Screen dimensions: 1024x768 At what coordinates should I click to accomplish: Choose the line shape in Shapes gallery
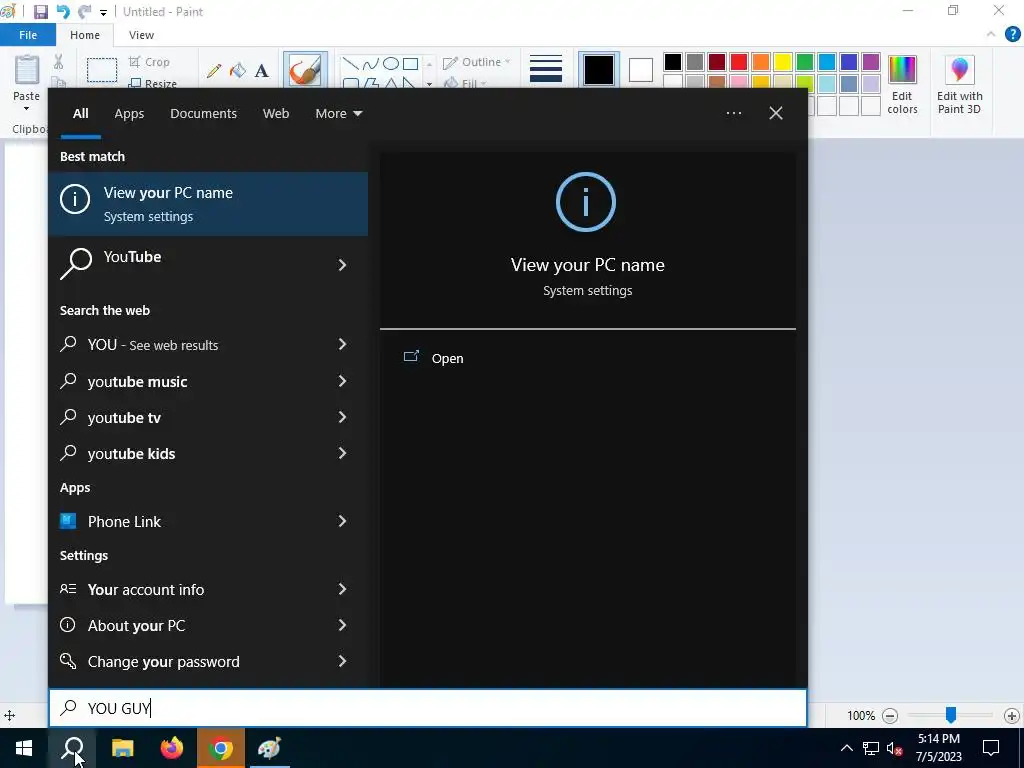point(351,63)
